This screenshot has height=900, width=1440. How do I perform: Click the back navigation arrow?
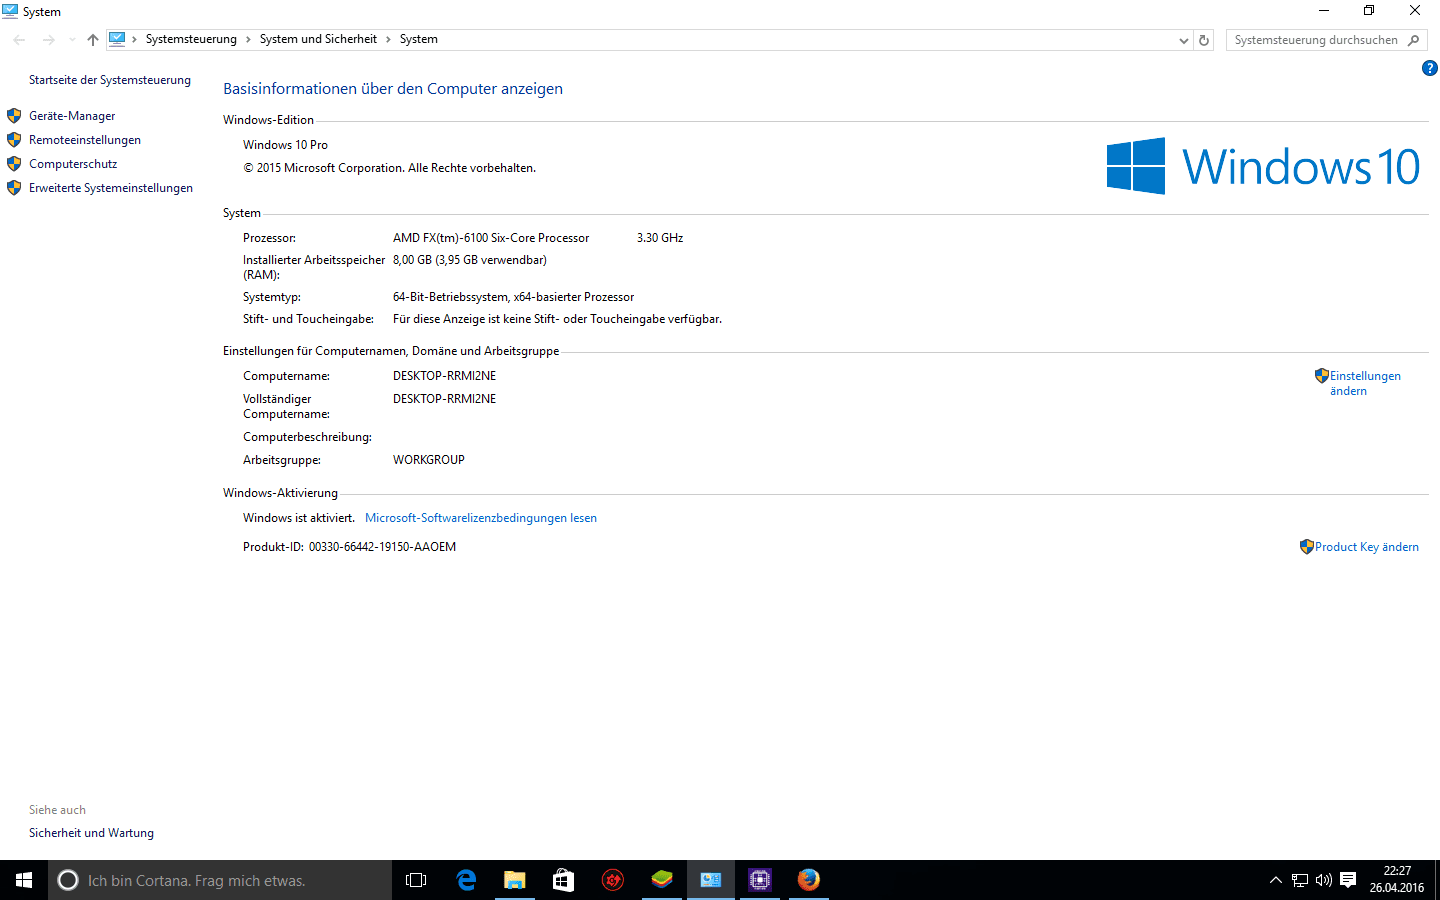point(19,40)
